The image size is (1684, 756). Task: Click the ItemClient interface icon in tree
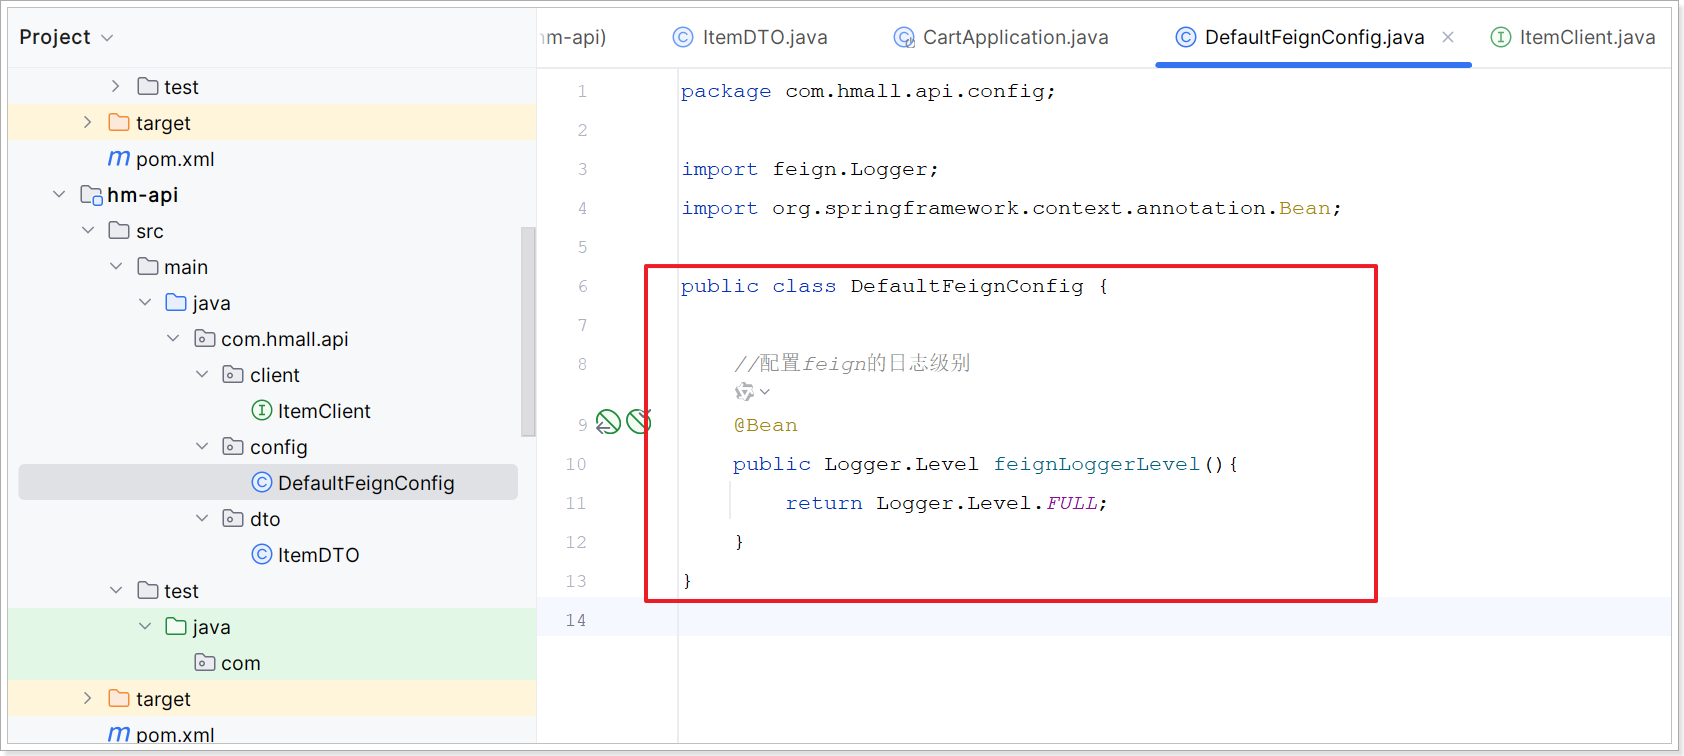pyautogui.click(x=262, y=411)
